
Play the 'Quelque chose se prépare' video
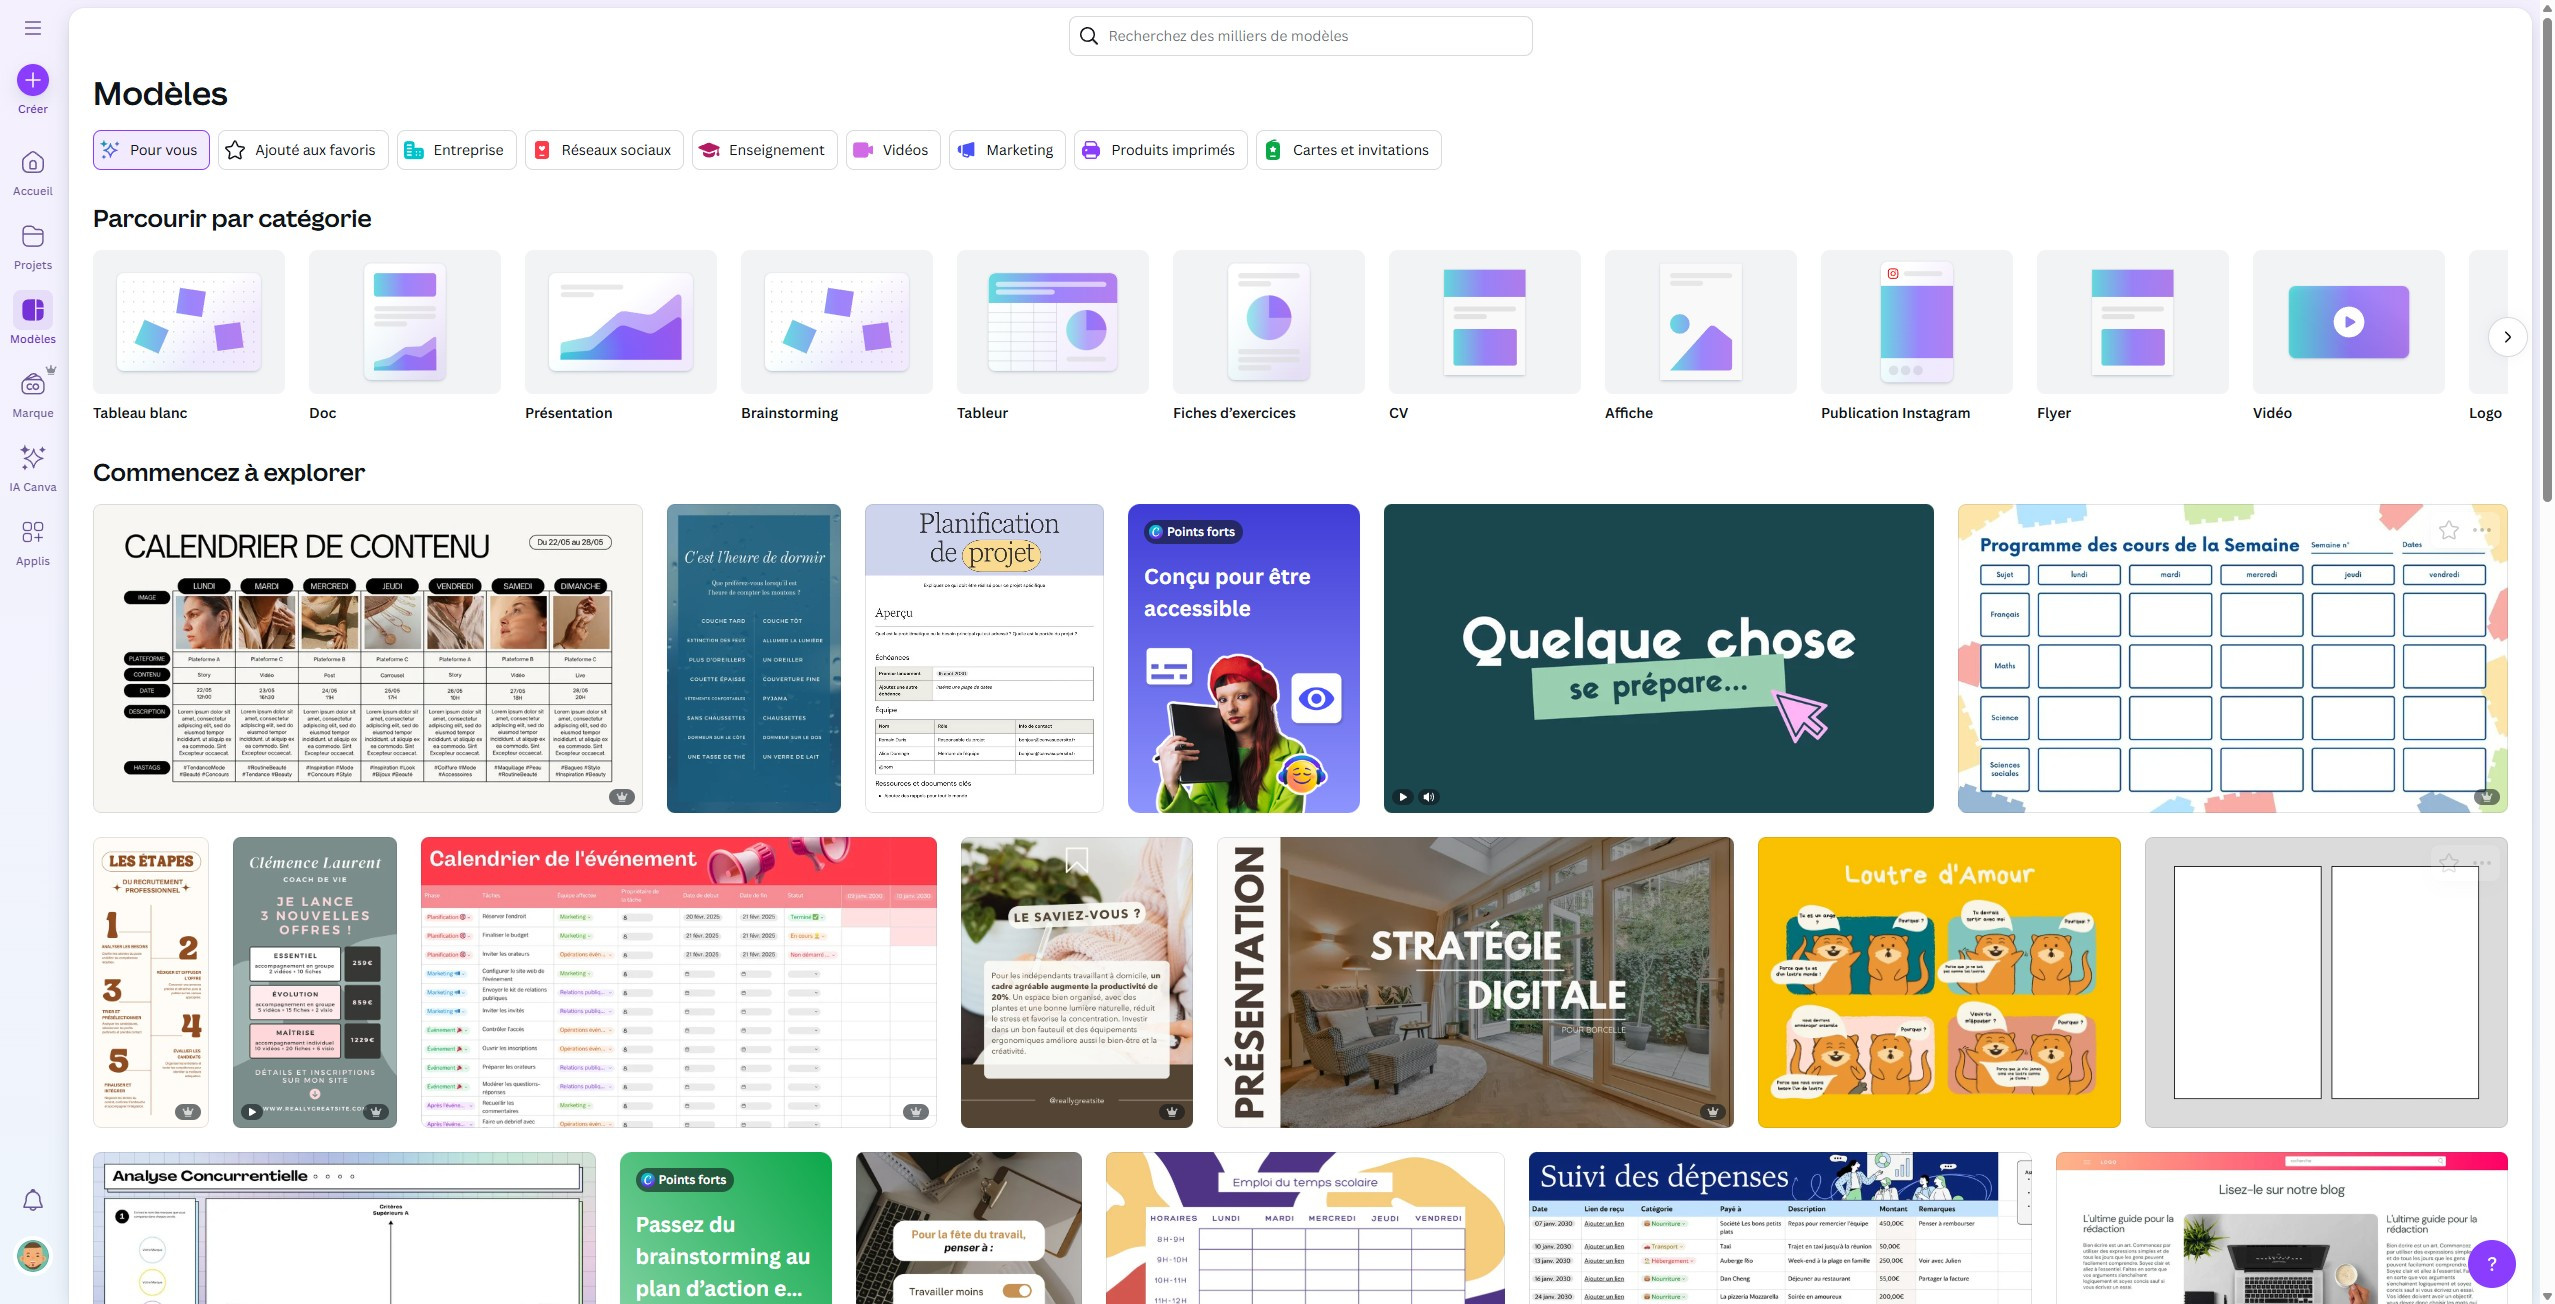(x=1403, y=797)
